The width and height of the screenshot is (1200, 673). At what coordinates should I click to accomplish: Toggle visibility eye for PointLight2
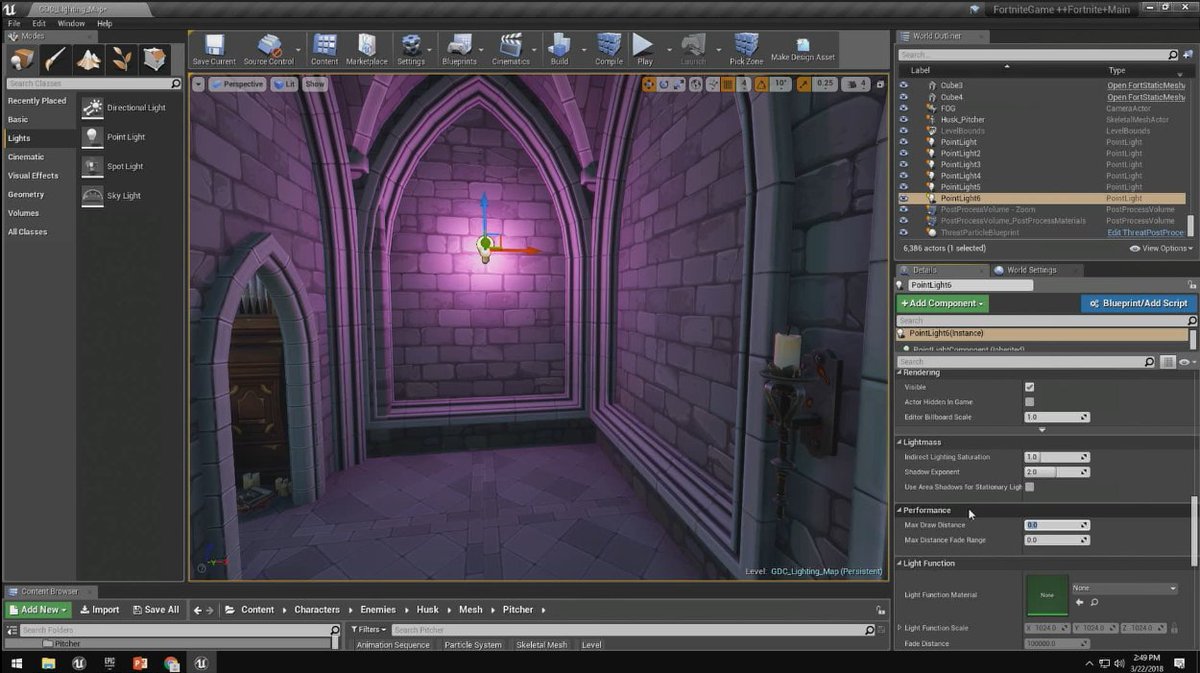point(904,153)
